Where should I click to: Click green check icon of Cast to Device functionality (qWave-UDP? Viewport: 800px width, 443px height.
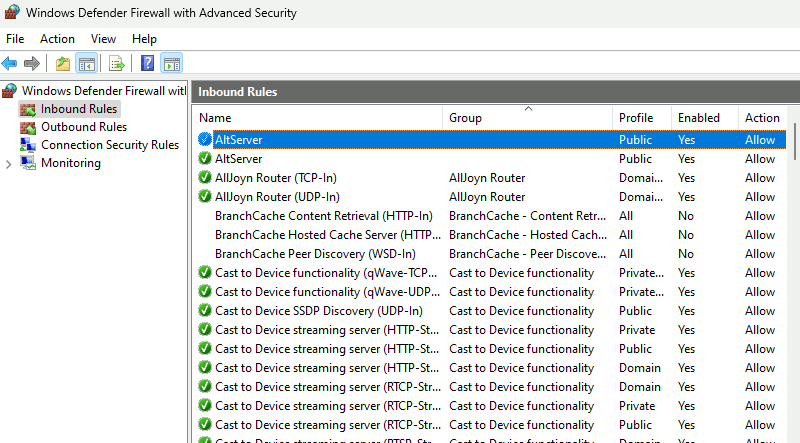pos(205,291)
